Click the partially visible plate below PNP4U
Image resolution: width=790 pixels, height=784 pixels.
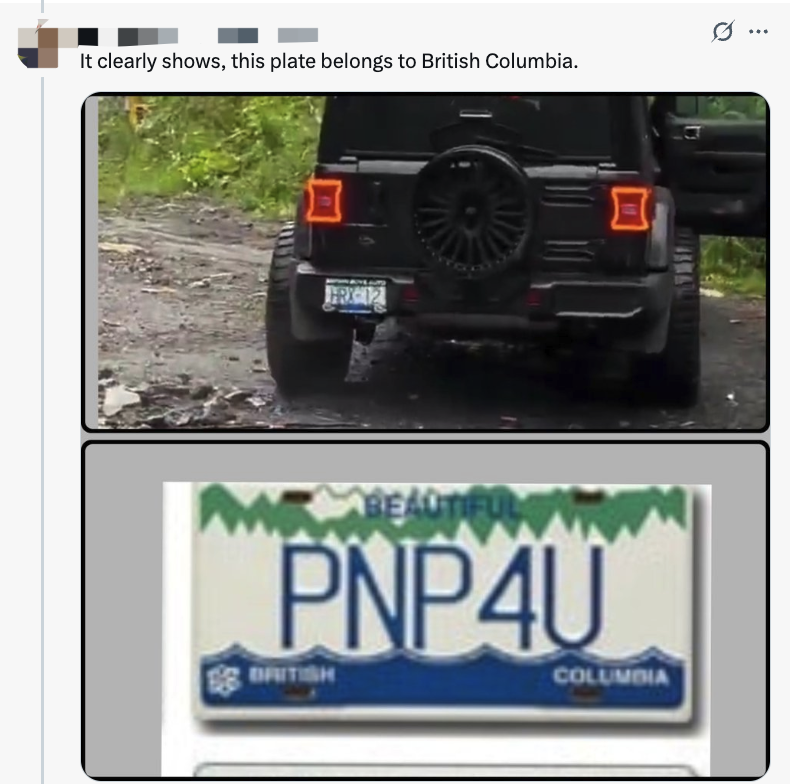(443, 770)
